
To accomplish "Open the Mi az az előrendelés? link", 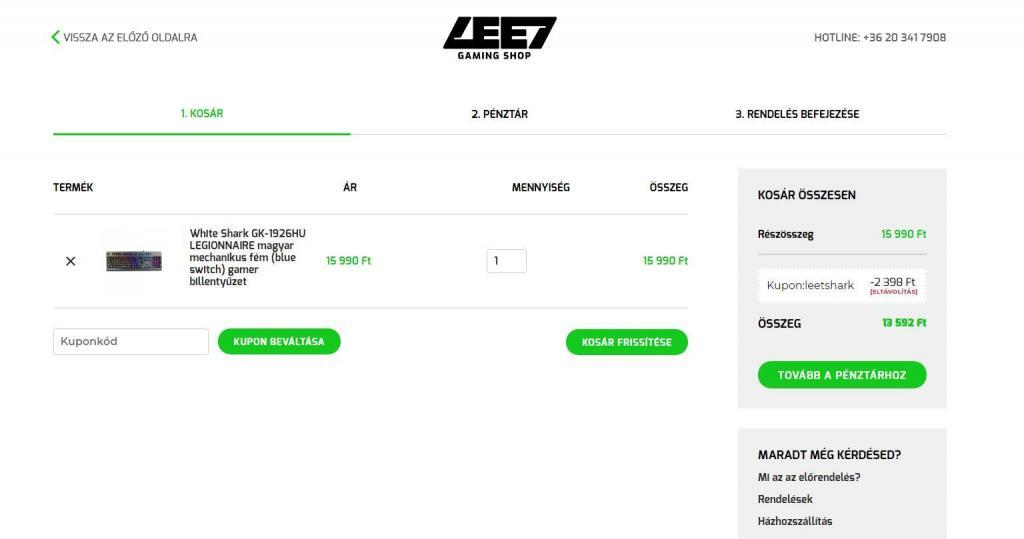I will 809,477.
